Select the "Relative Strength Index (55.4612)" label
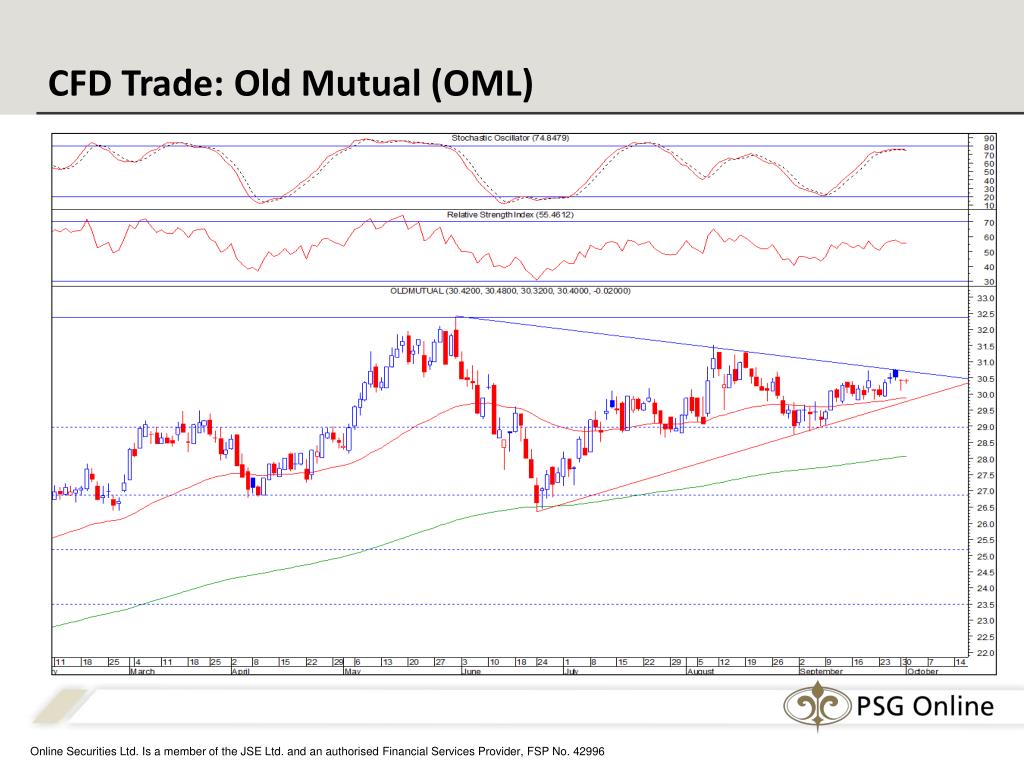The width and height of the screenshot is (1024, 768). (x=510, y=214)
